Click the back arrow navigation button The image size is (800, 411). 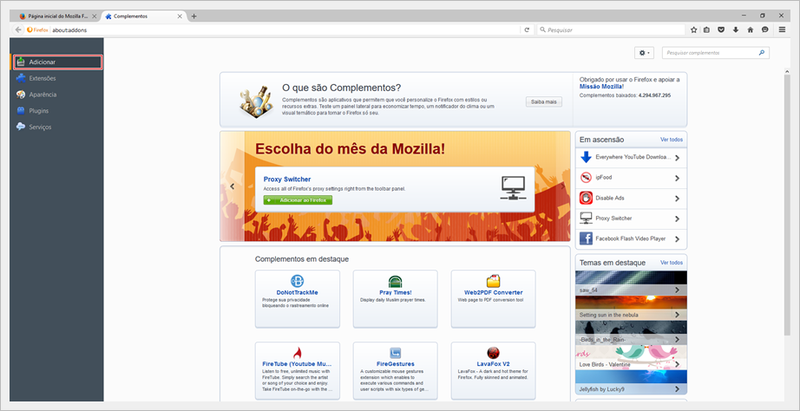click(x=18, y=30)
